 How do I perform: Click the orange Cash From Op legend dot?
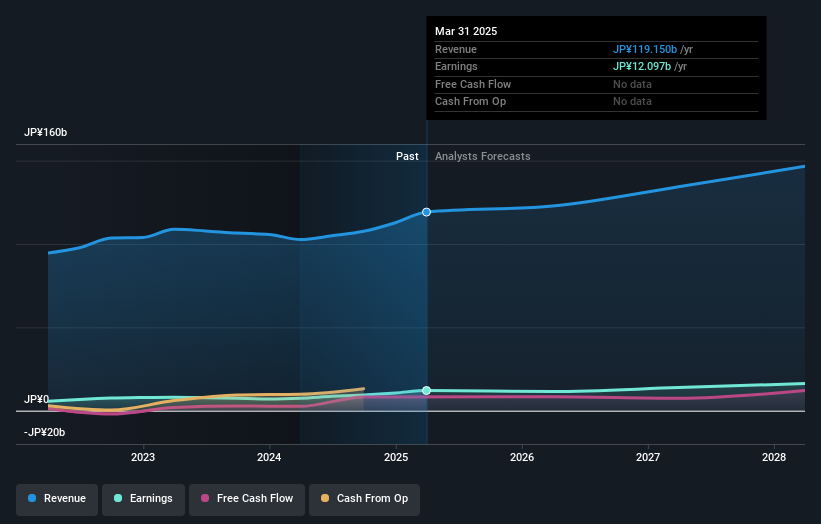(x=325, y=498)
